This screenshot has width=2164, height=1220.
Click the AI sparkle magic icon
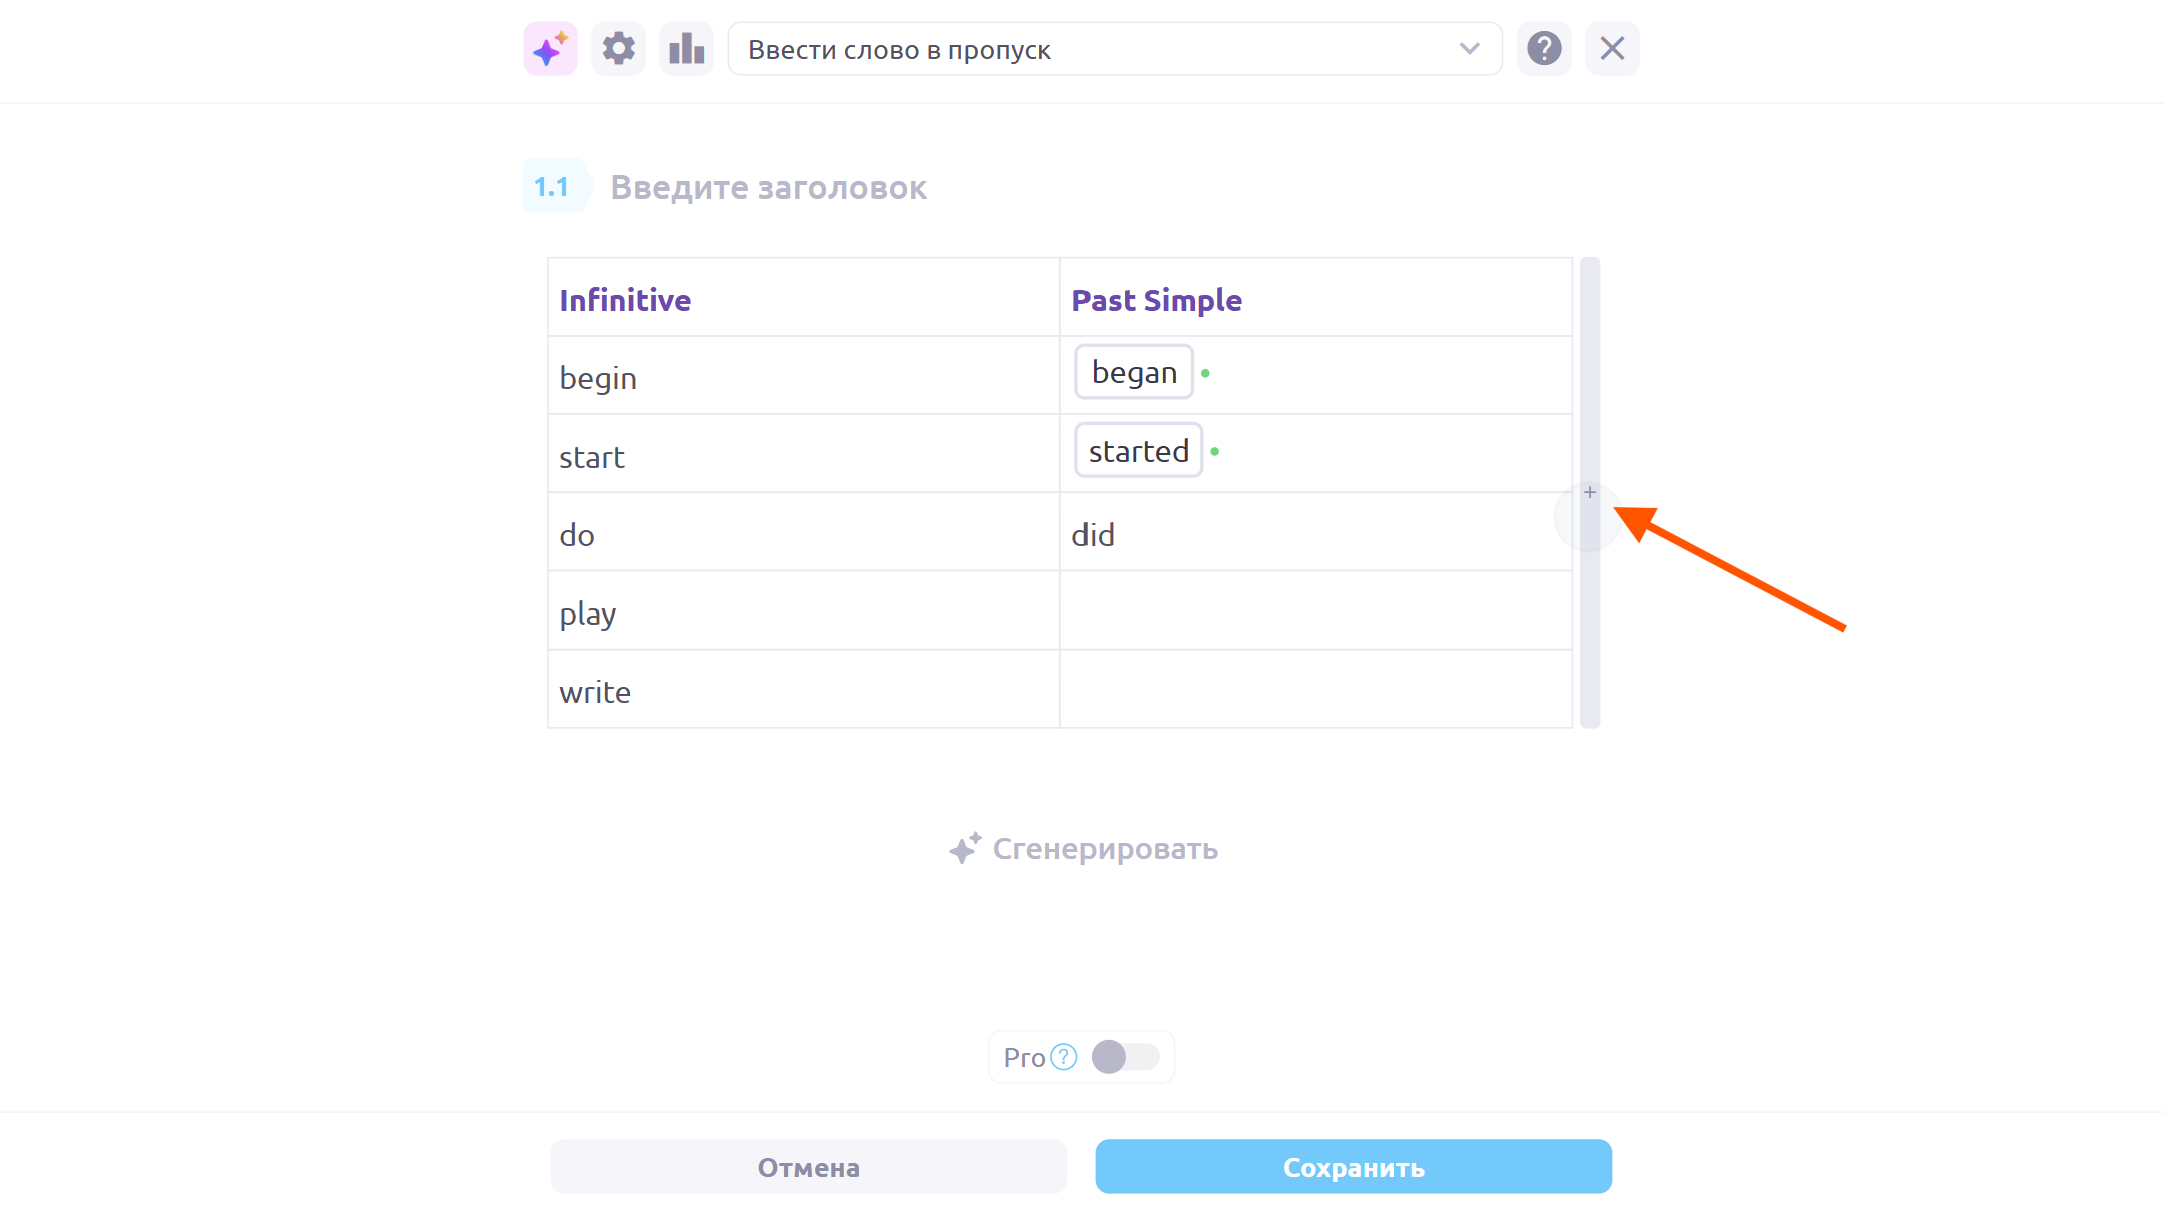550,49
